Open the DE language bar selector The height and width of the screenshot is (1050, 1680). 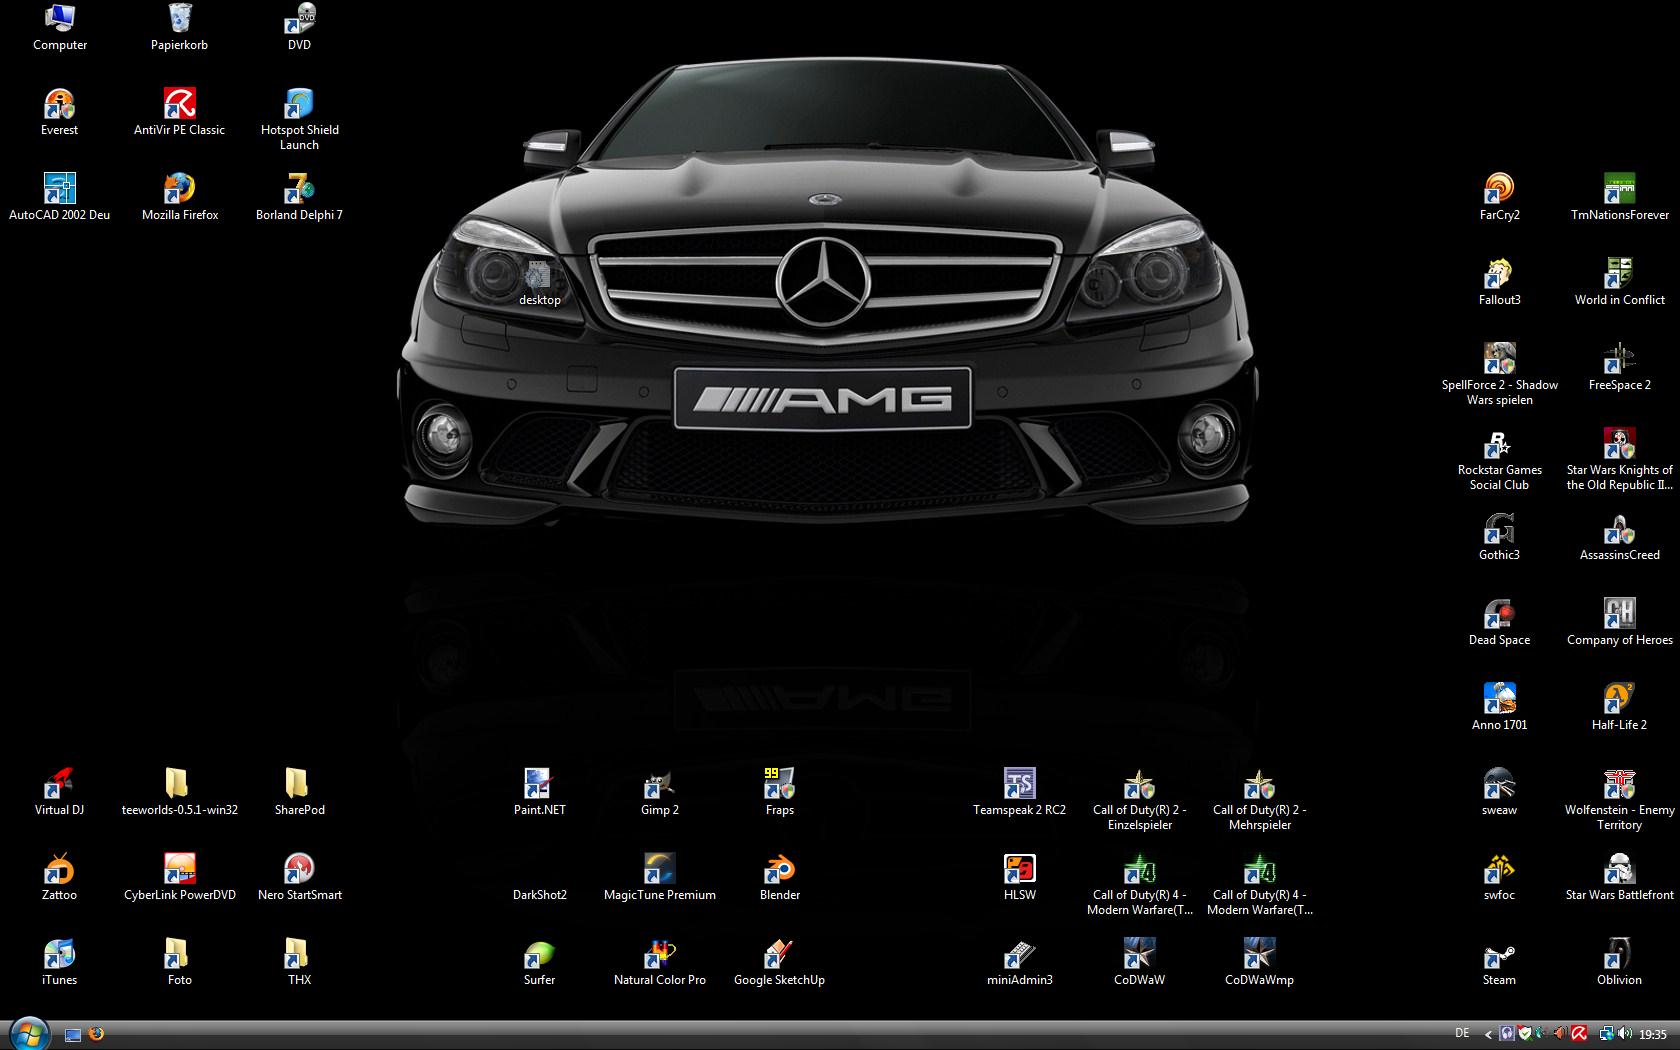[x=1462, y=1033]
